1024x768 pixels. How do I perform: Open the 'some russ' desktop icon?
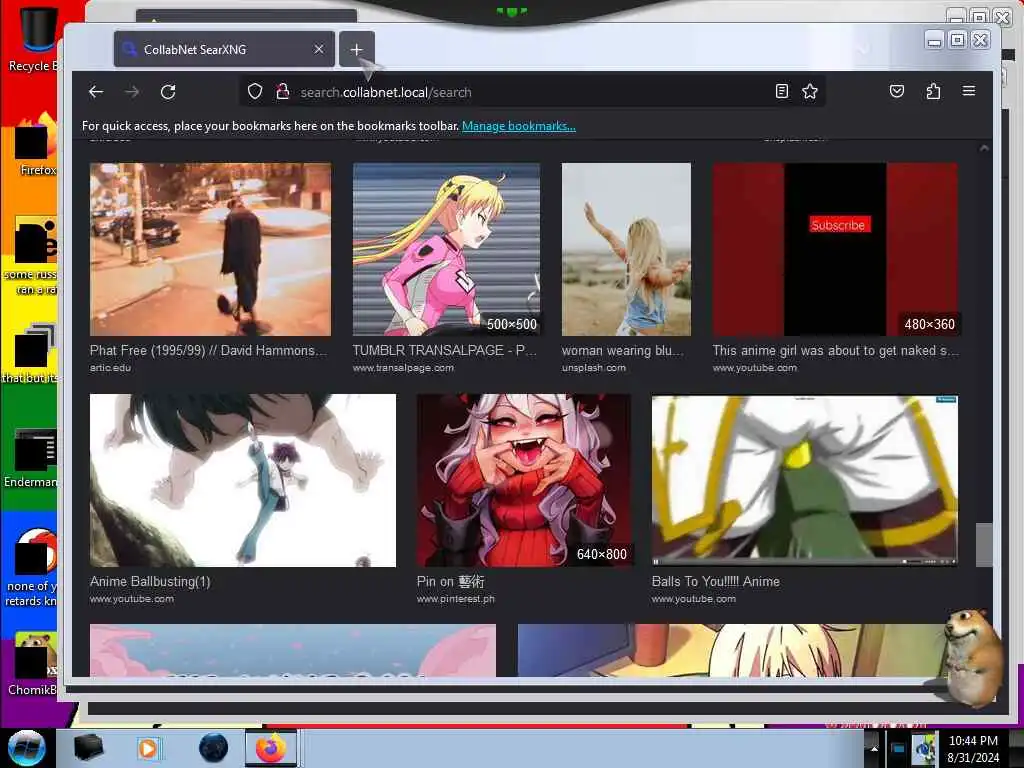(31, 256)
